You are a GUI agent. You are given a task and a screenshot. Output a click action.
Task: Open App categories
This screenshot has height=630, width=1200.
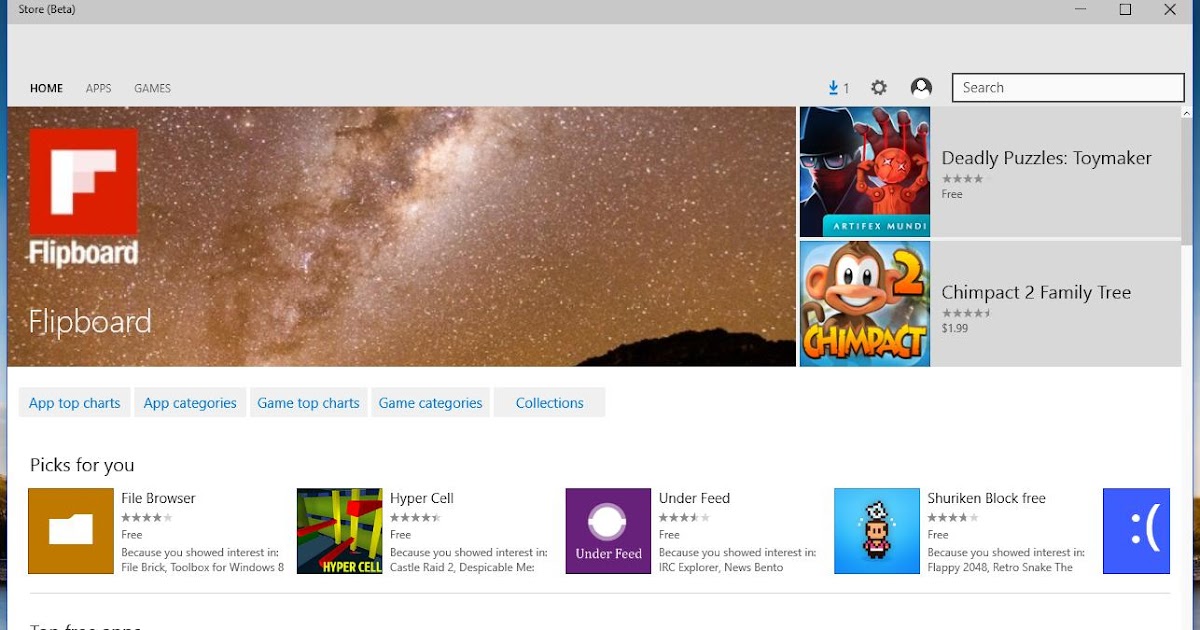tap(190, 403)
